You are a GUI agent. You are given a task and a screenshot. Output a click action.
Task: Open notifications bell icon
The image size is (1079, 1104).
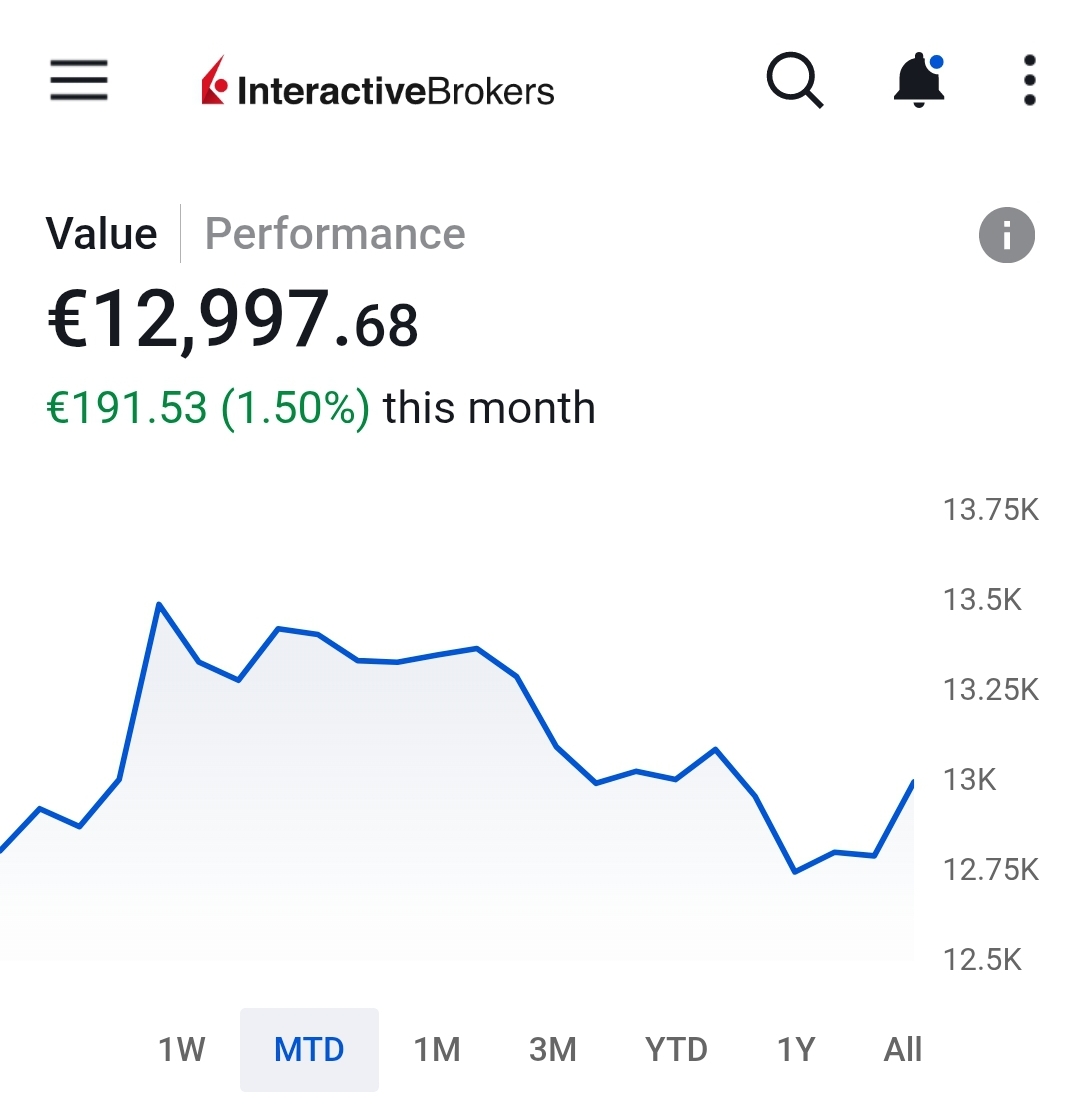tap(919, 80)
